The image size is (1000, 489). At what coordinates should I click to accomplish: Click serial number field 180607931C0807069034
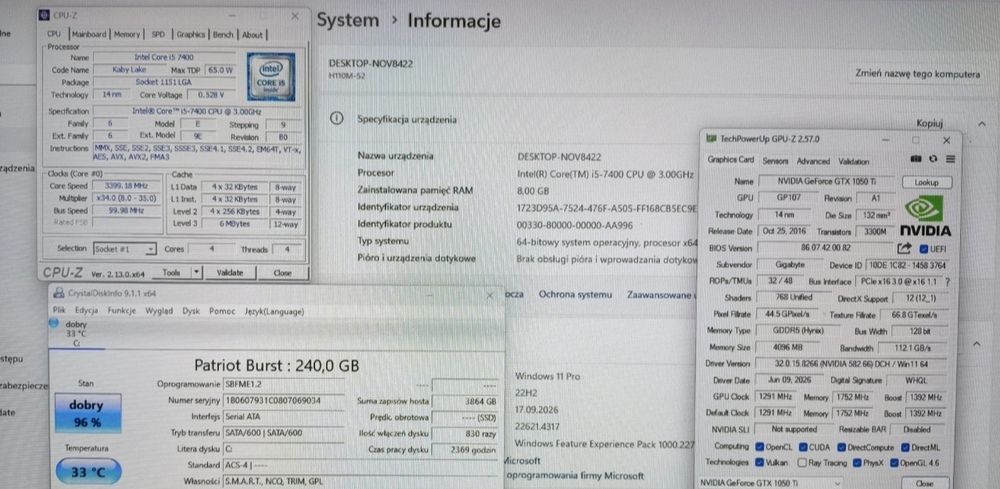click(x=283, y=401)
